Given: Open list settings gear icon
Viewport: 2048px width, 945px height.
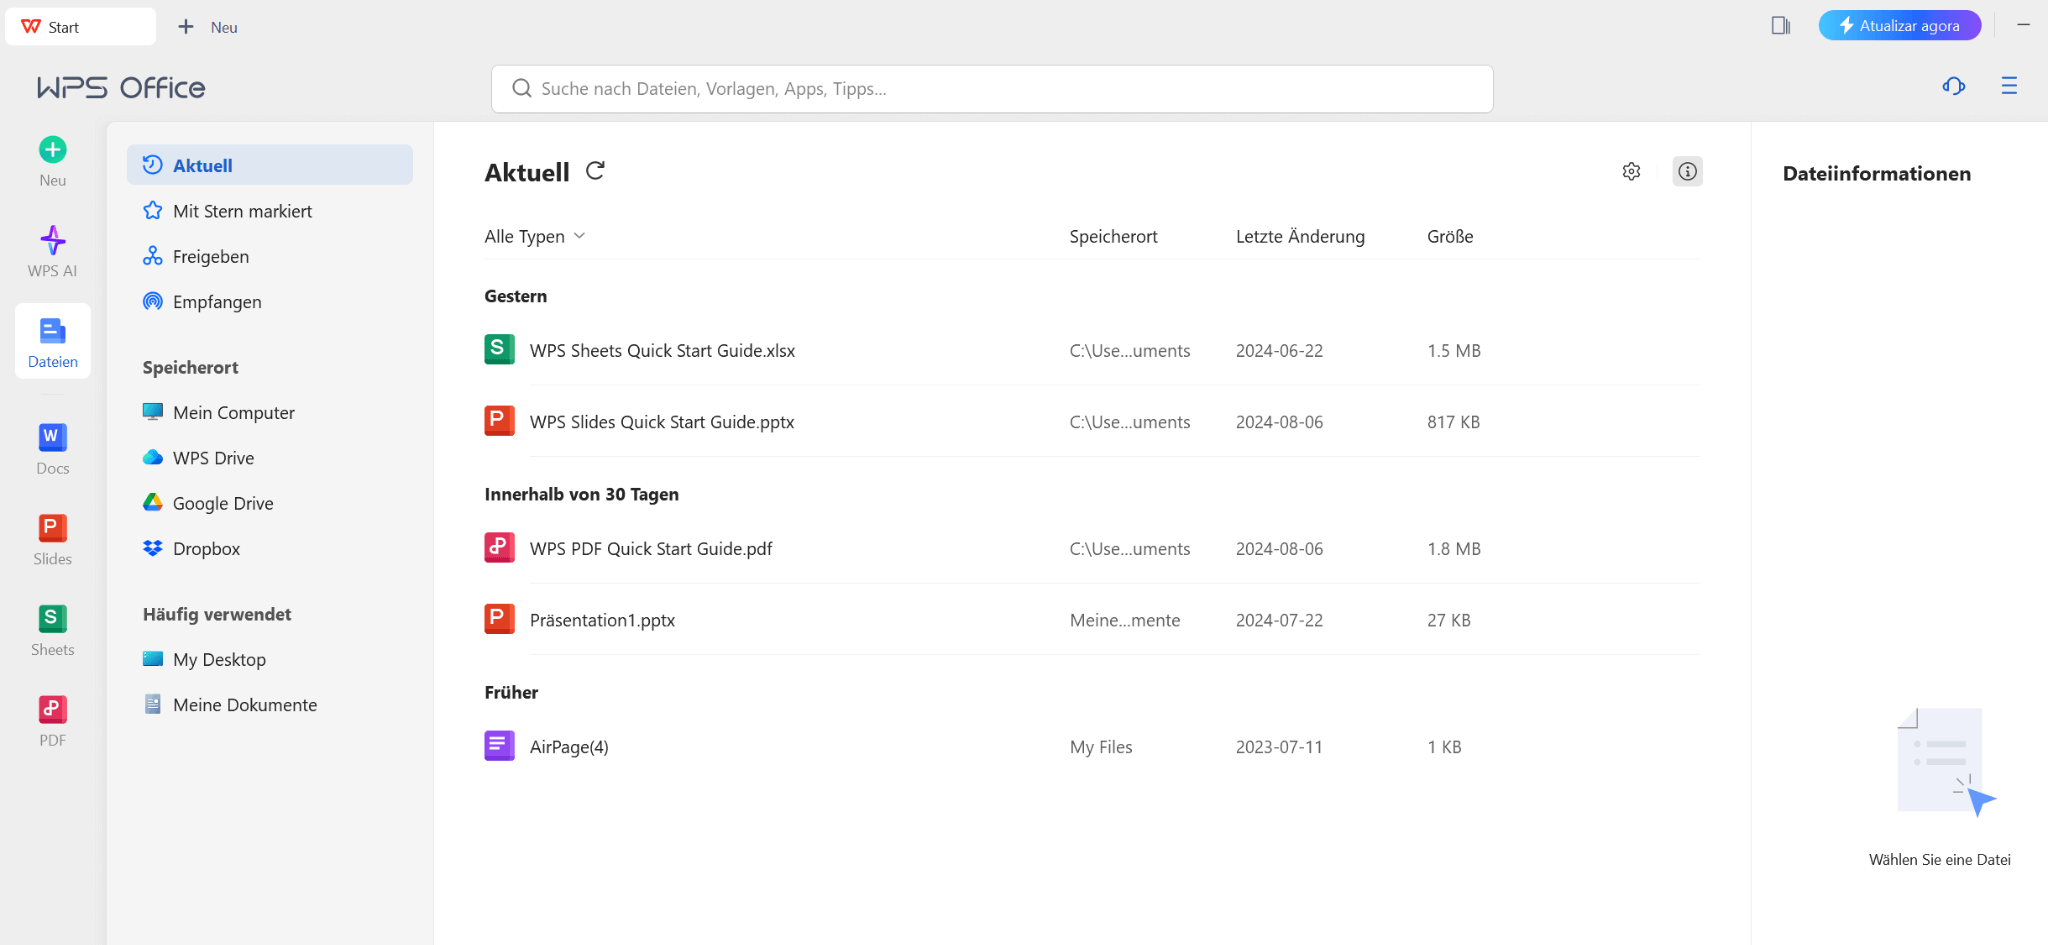Looking at the screenshot, I should pos(1631,172).
